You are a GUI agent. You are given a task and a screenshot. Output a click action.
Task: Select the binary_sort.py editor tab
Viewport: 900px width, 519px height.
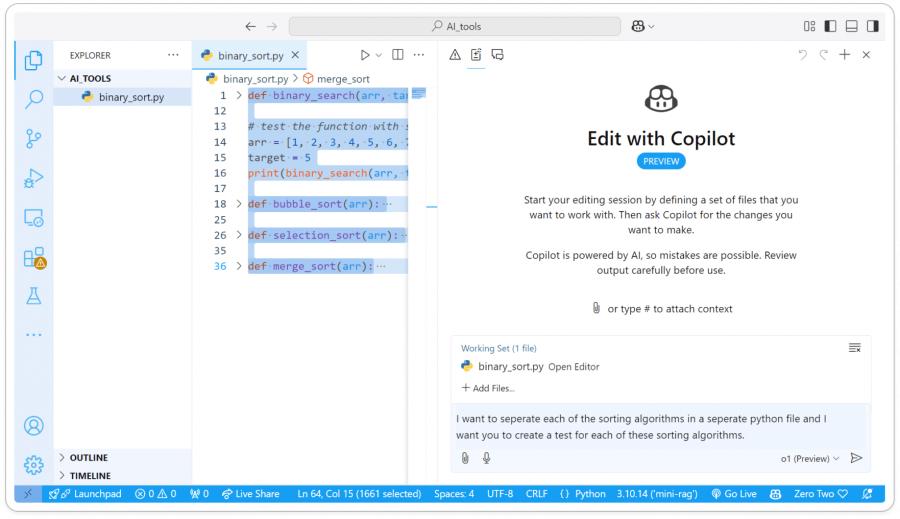[x=250, y=56]
